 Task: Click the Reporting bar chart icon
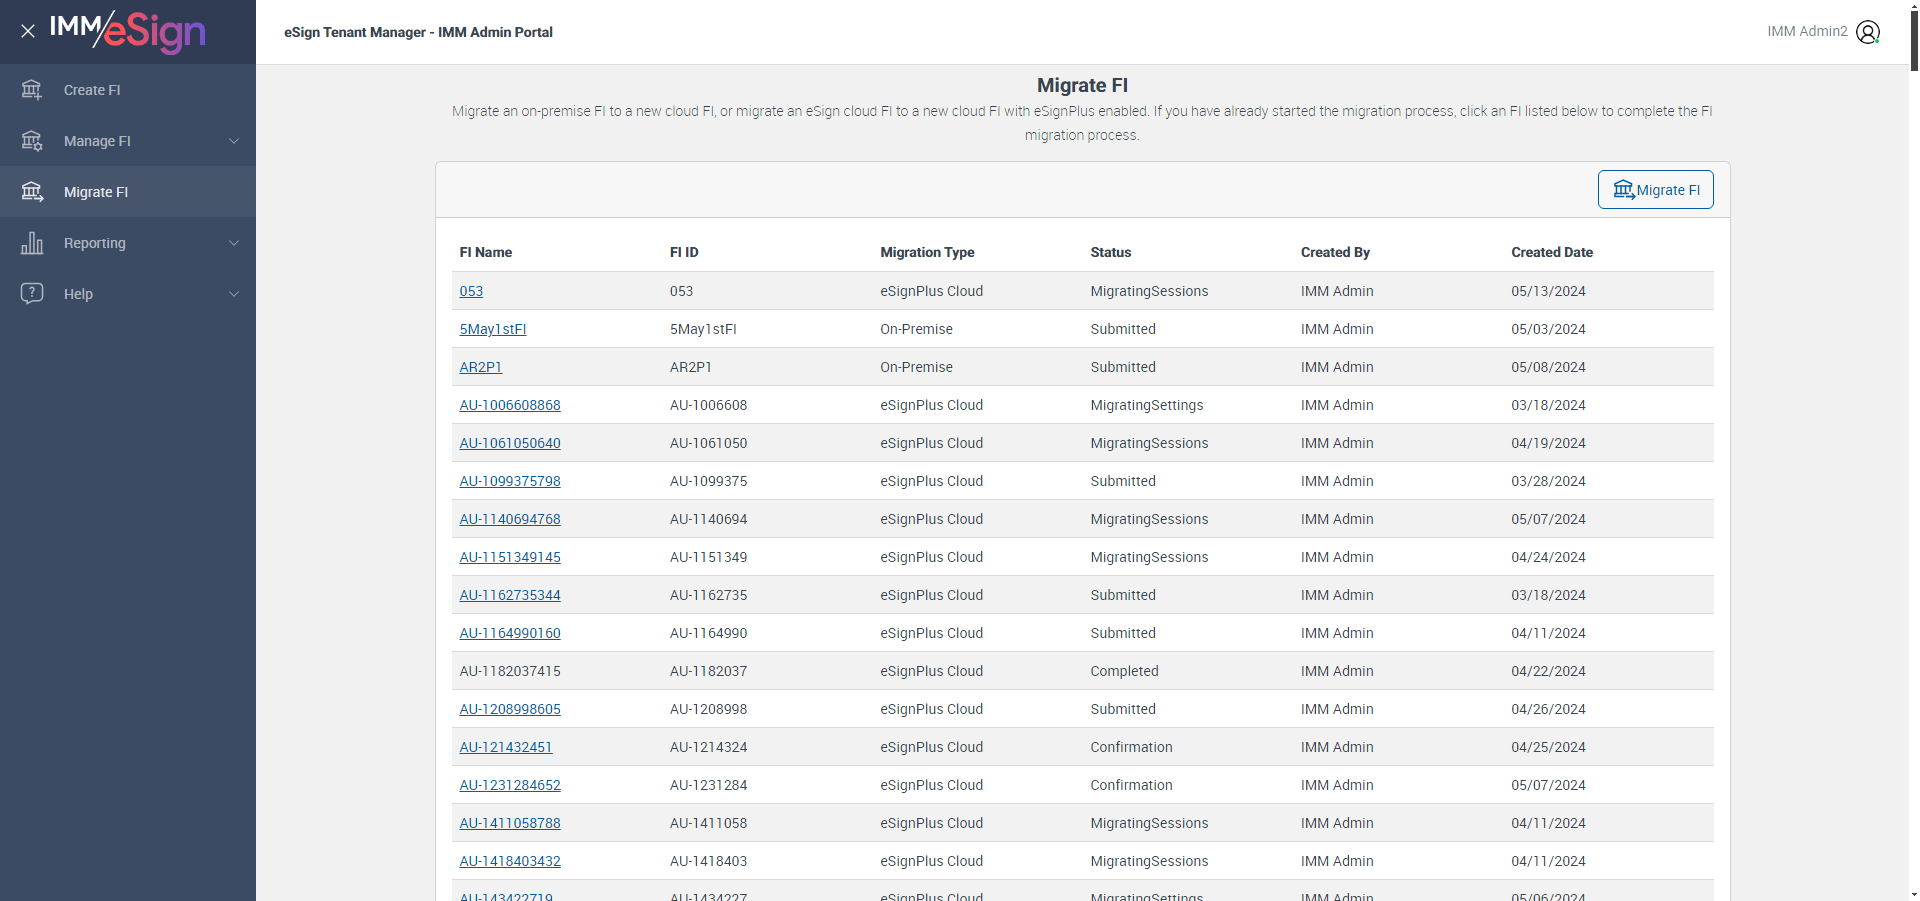tap(32, 243)
